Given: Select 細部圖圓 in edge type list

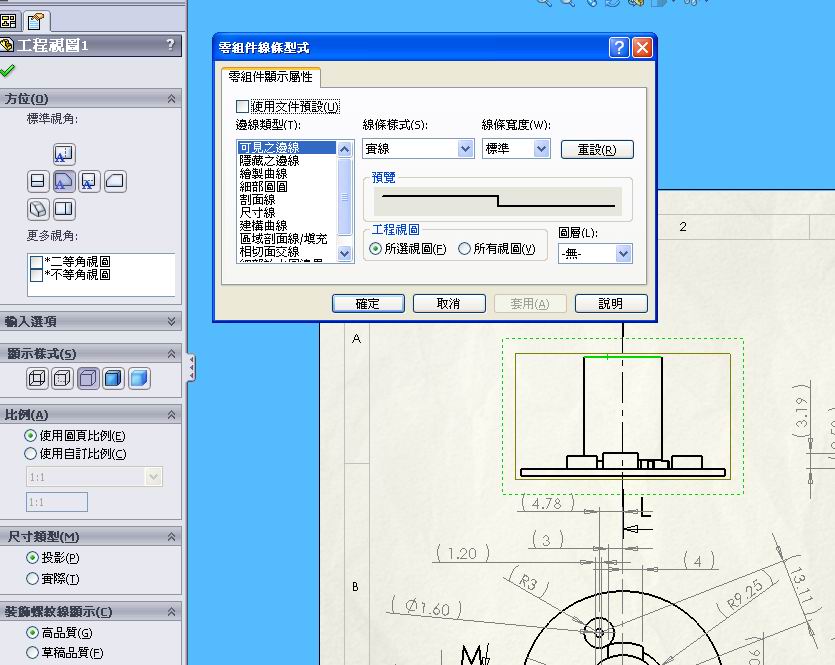Looking at the screenshot, I should point(287,186).
